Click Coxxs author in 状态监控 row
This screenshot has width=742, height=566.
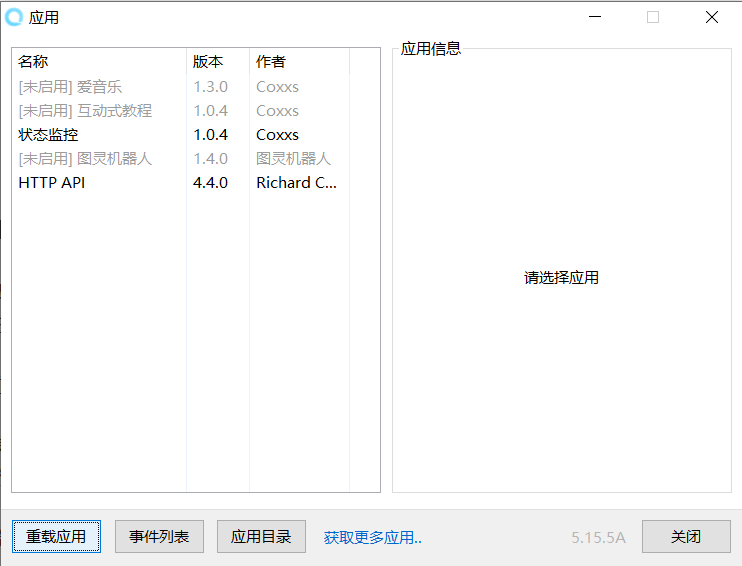click(277, 135)
